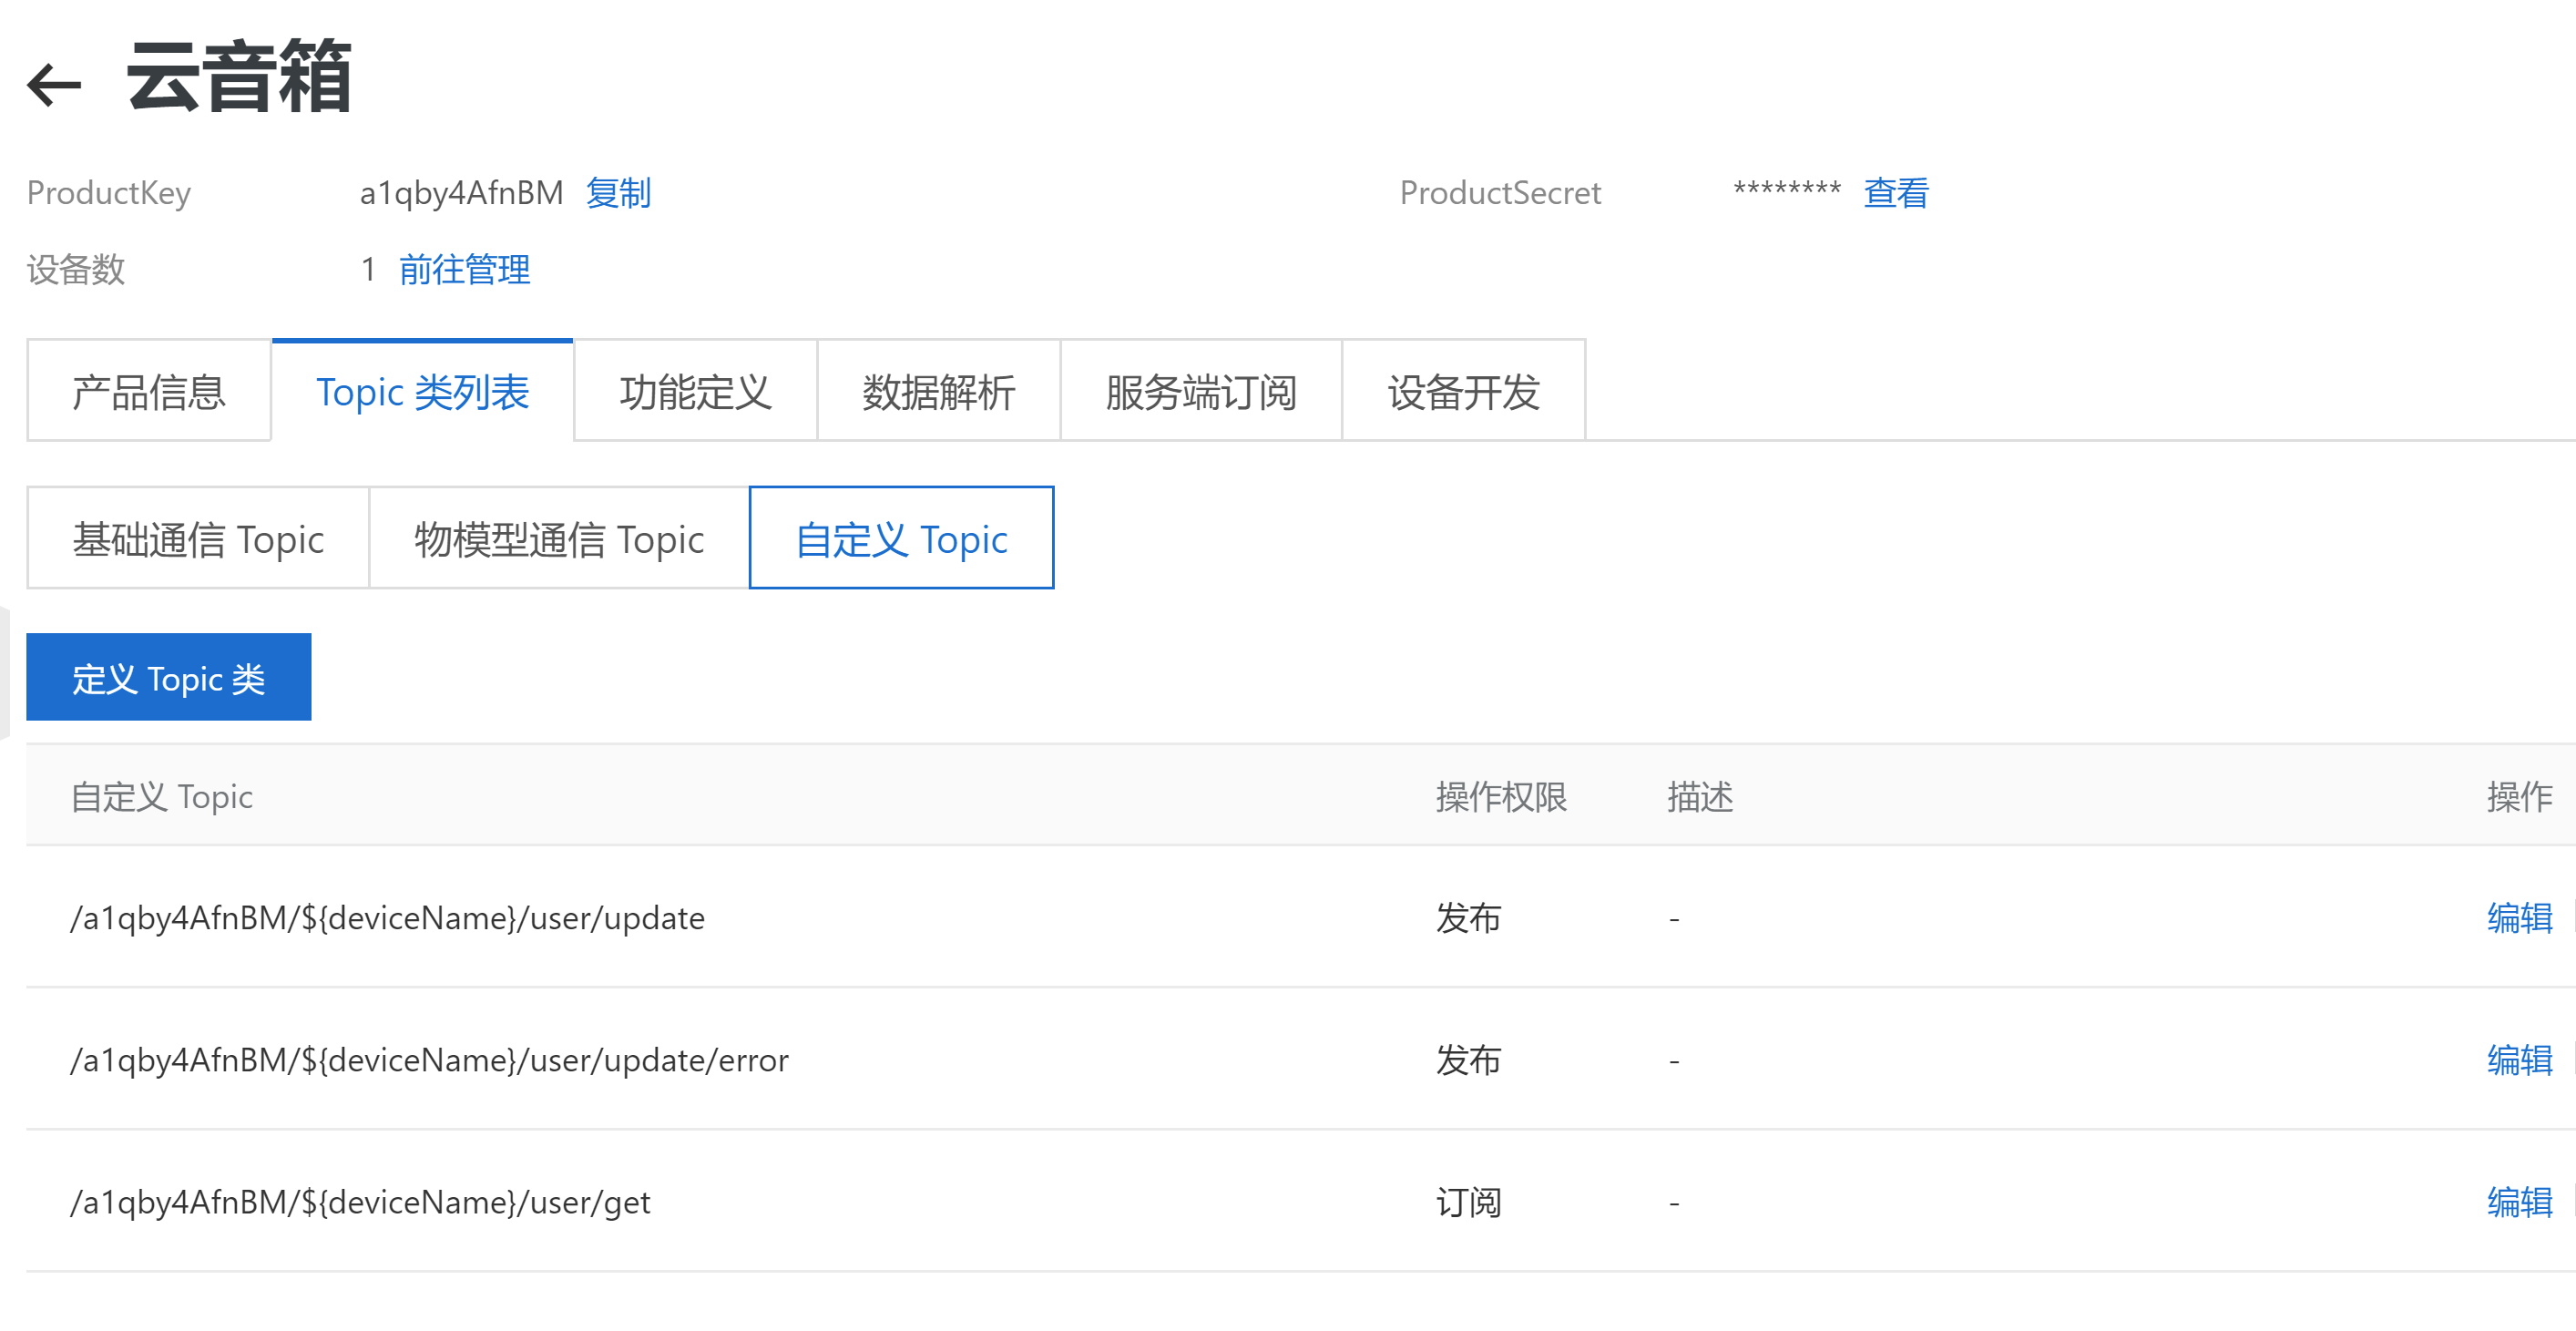Click the 自定义 Topic column header
This screenshot has width=2576, height=1331.
161,796
